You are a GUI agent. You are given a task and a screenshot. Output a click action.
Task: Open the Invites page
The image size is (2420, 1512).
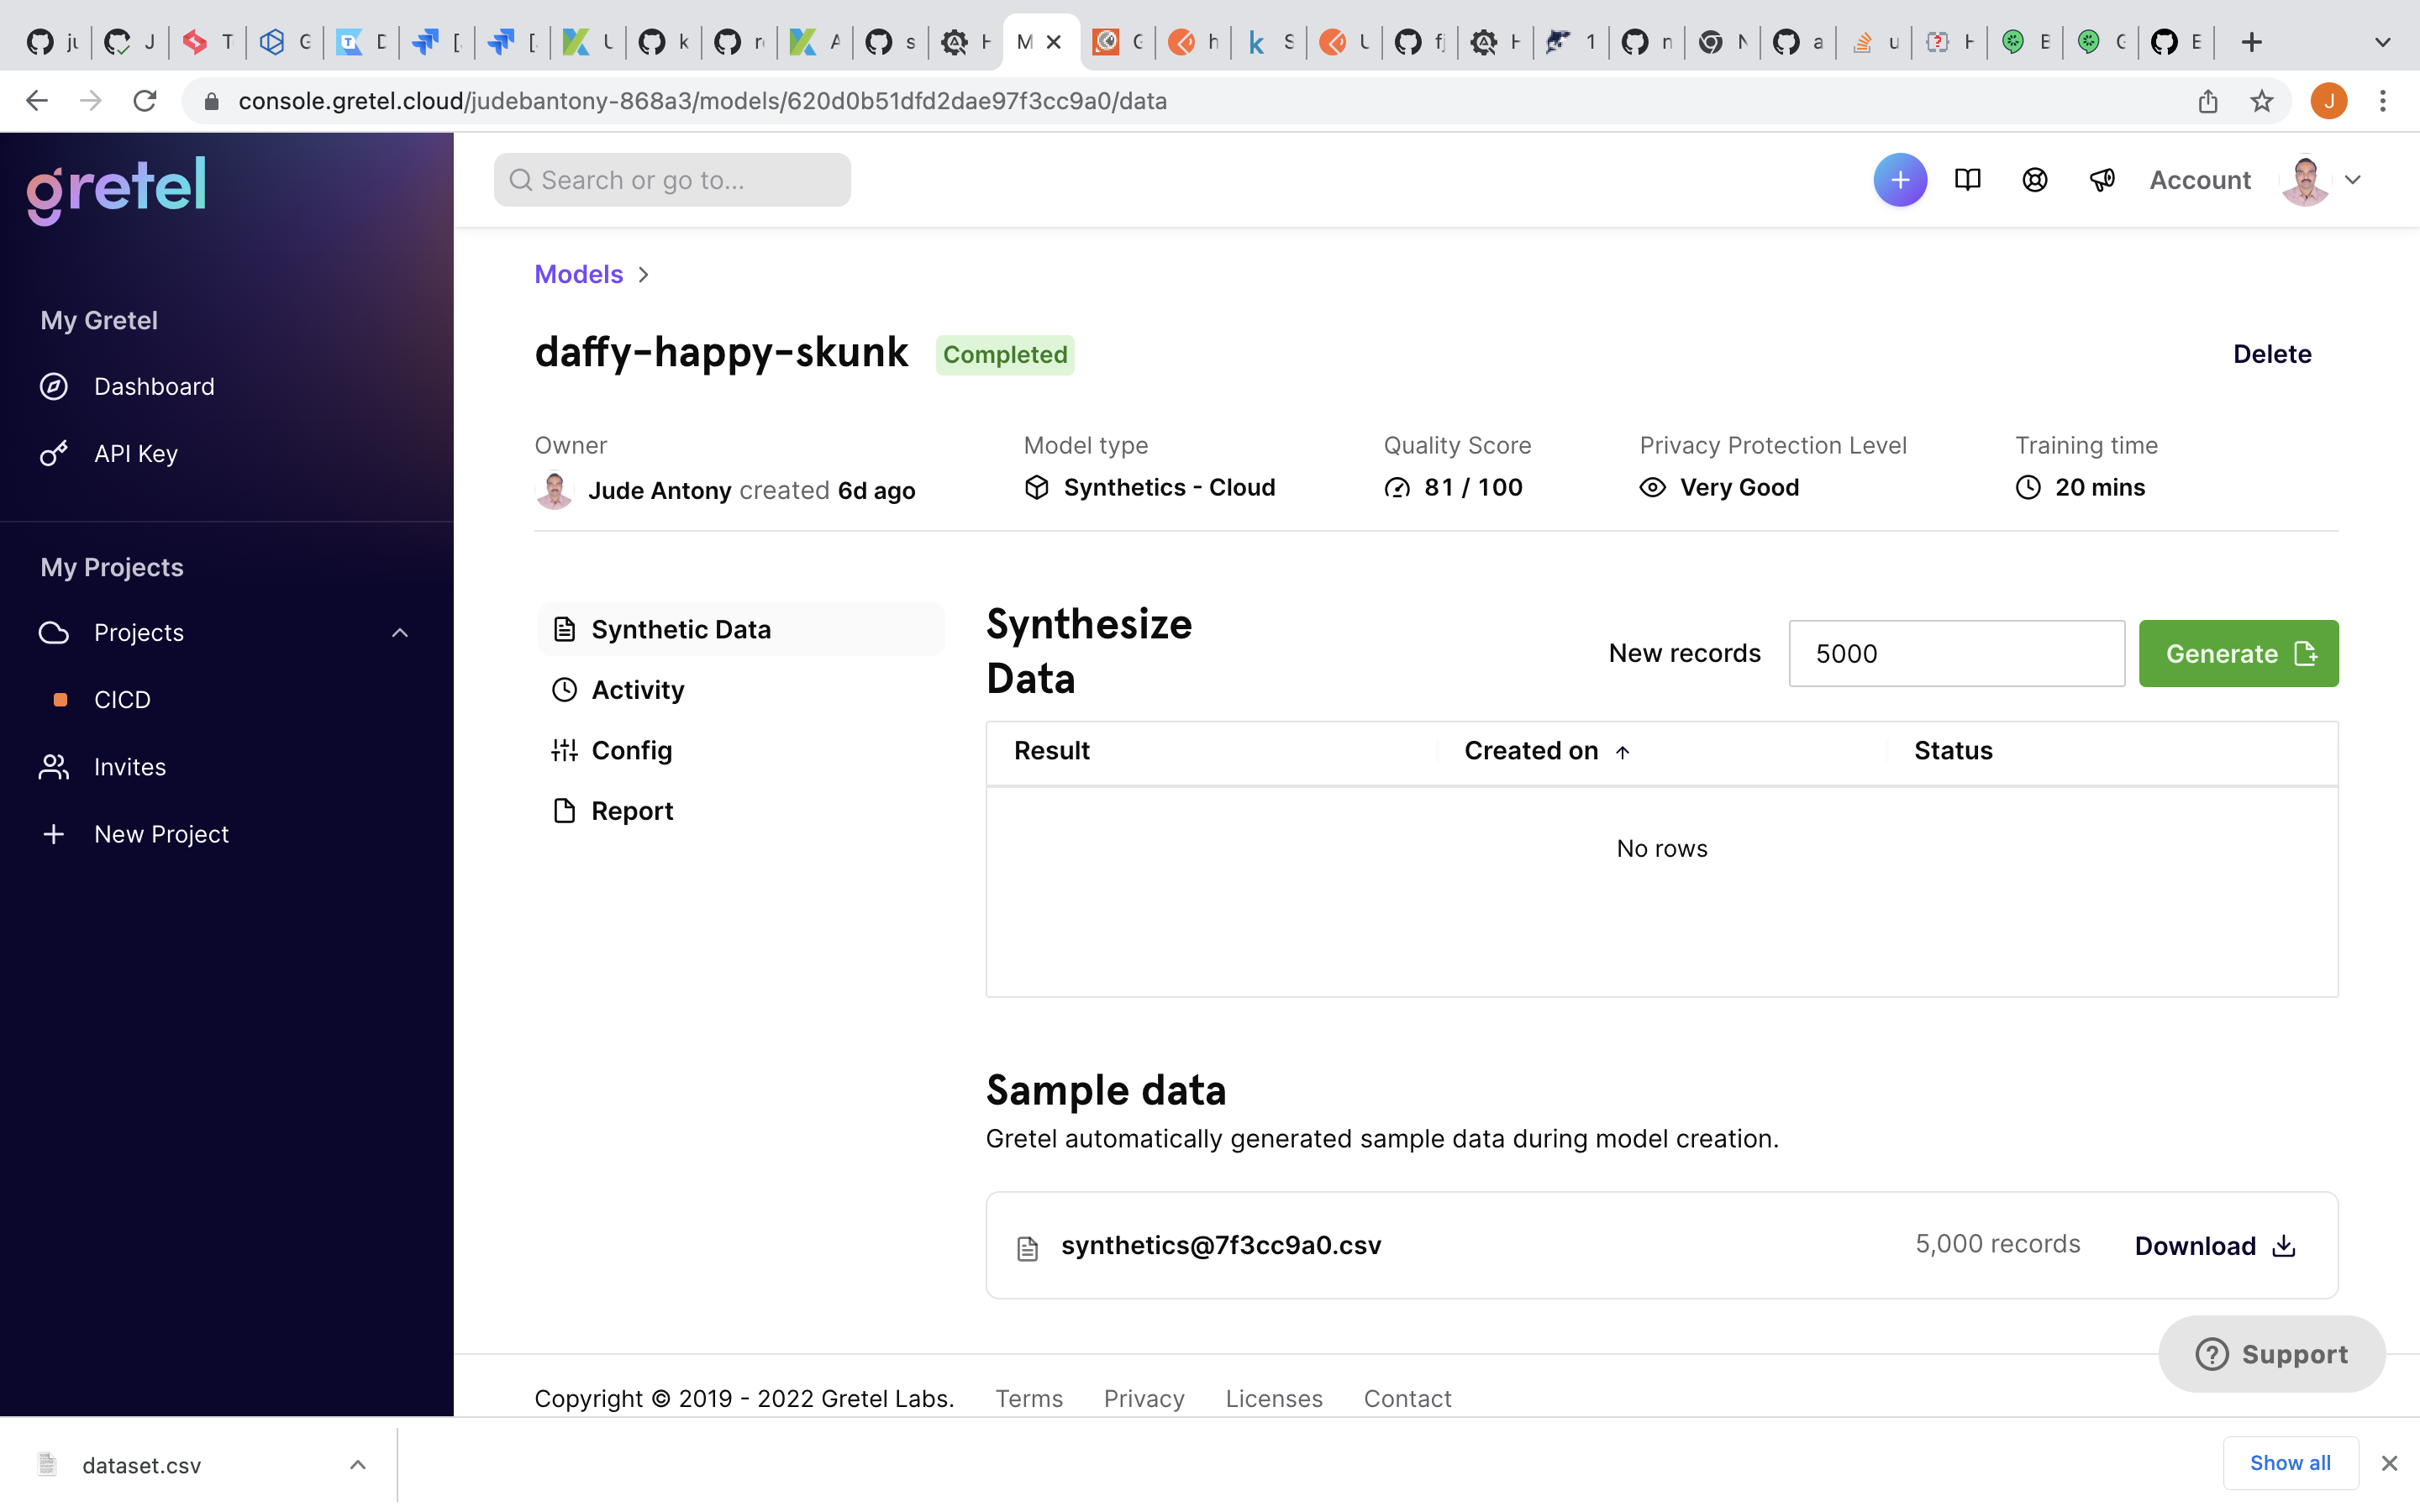pos(129,766)
